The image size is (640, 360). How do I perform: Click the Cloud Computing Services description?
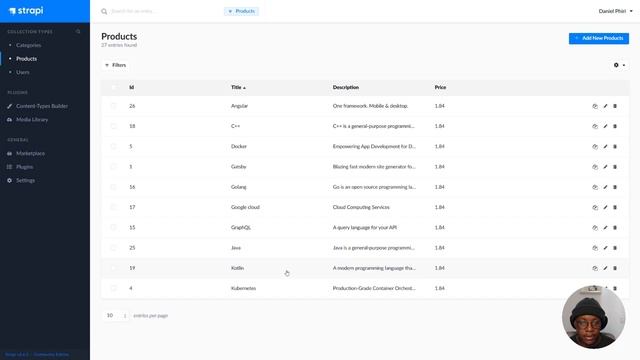point(361,207)
